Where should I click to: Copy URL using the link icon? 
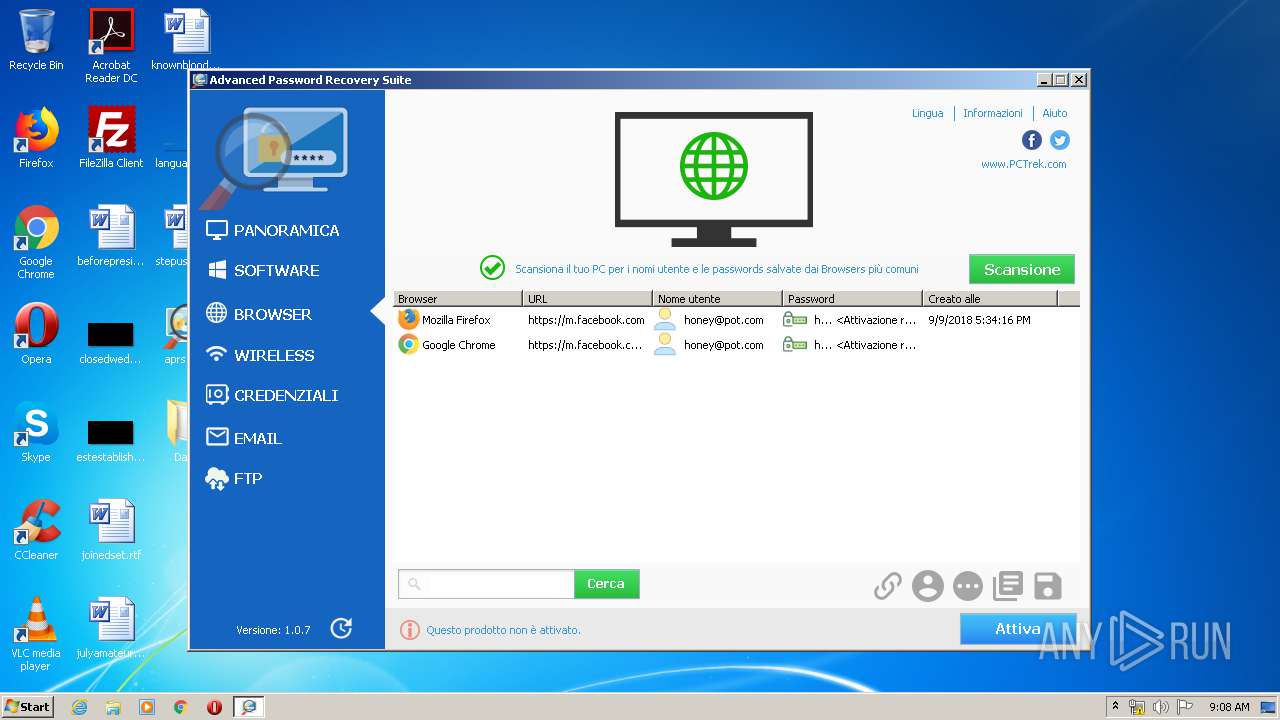point(888,586)
